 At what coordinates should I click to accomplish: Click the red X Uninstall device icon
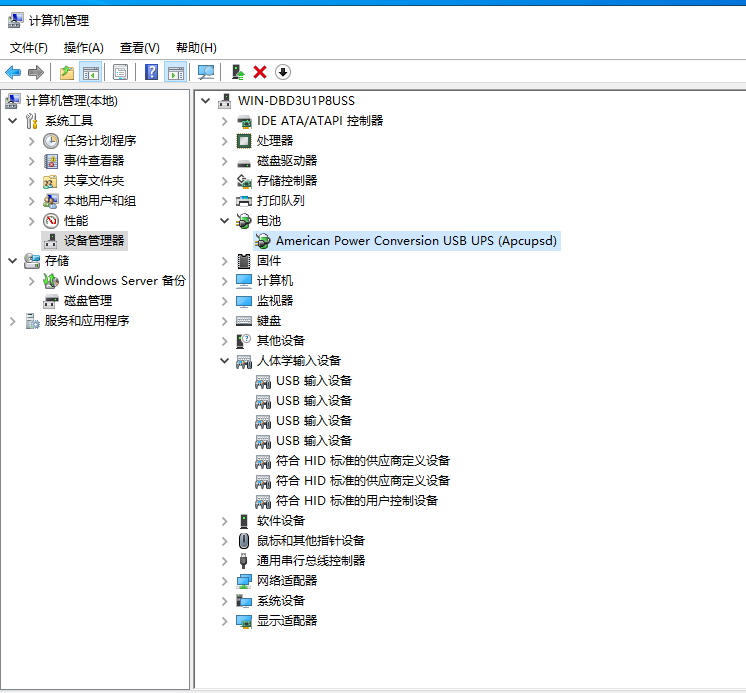point(260,72)
